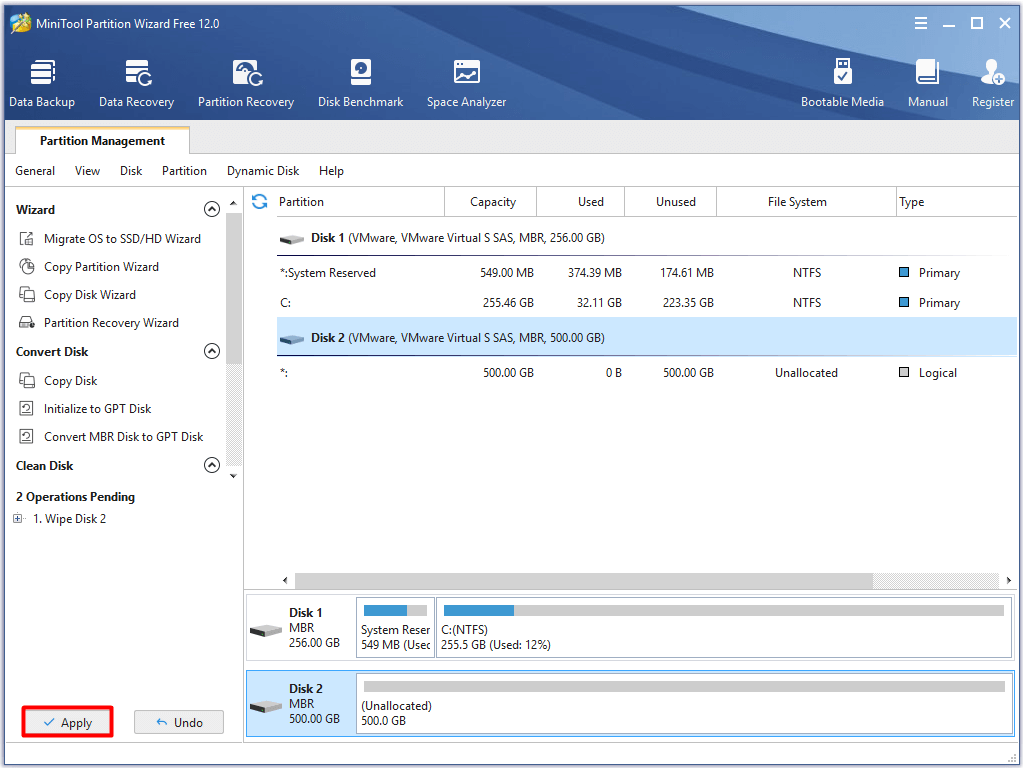
Task: Select the C: partition row
Action: (647, 303)
